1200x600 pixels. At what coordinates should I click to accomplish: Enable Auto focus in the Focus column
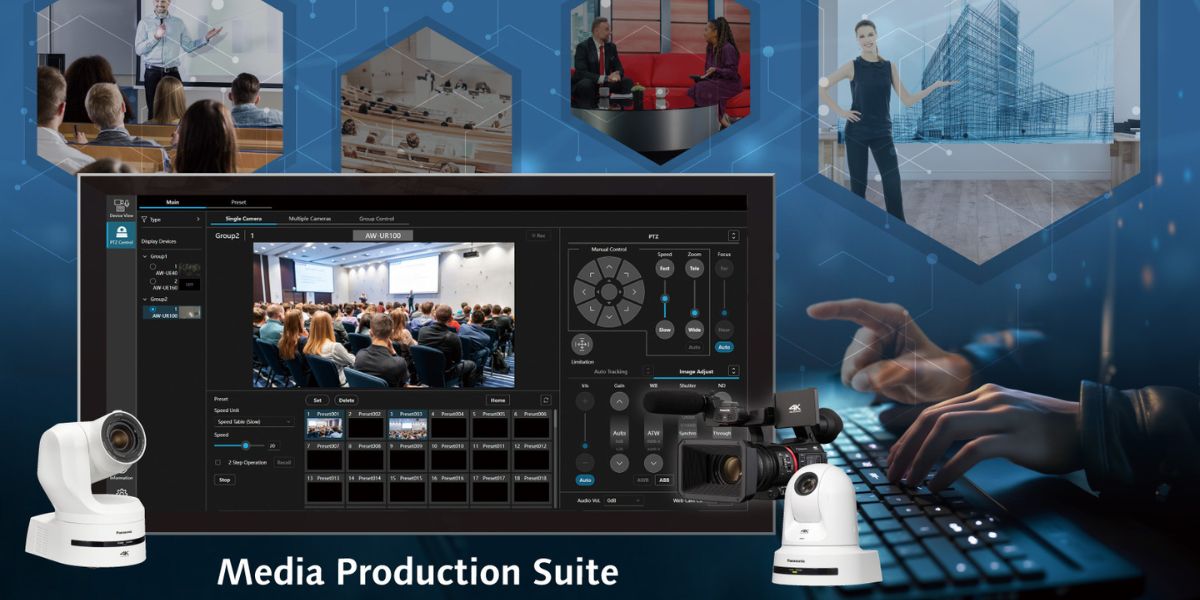(x=724, y=347)
